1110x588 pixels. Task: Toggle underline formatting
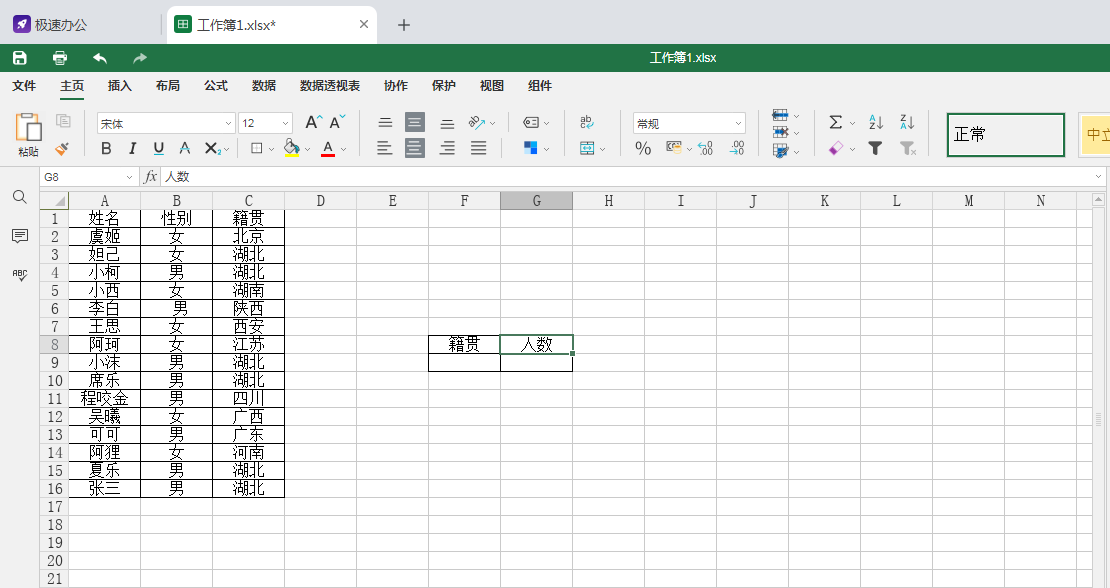pos(159,148)
